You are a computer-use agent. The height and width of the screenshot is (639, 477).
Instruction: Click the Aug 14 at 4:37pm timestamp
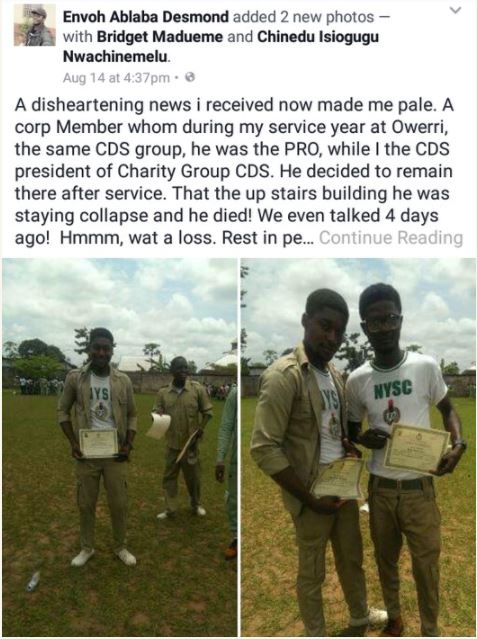coord(116,77)
